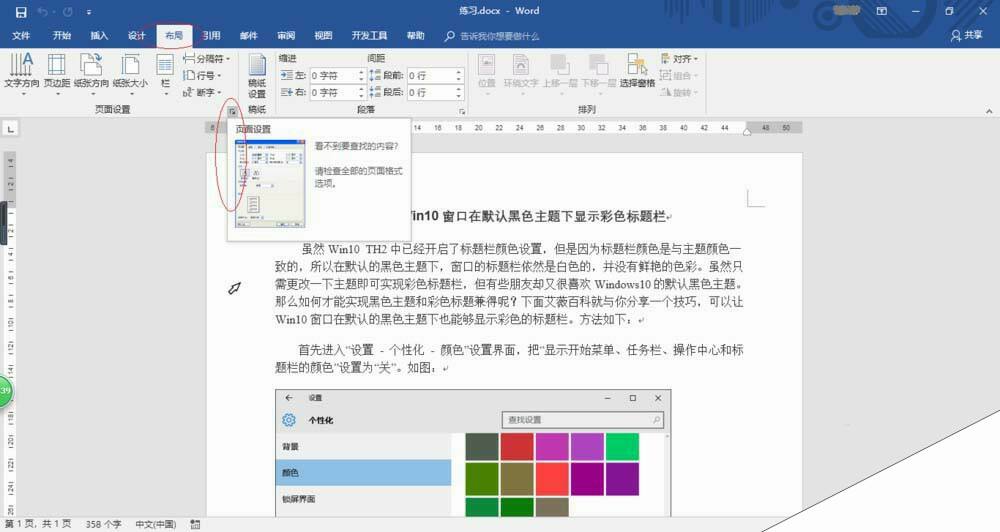Click the document heading about Win10 彩色标题栏
This screenshot has width=1000, height=532.
pyautogui.click(x=540, y=216)
